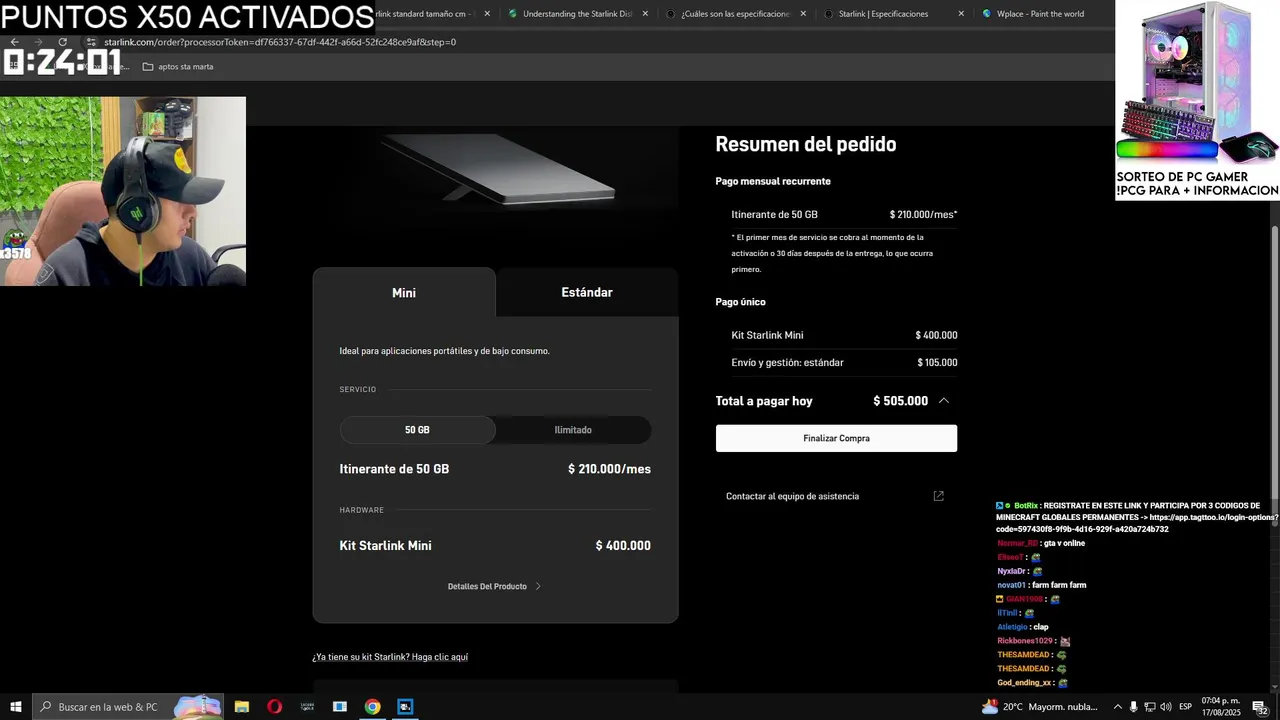The height and width of the screenshot is (720, 1280).
Task: Click the Starlink Mini dish image
Action: click(497, 168)
